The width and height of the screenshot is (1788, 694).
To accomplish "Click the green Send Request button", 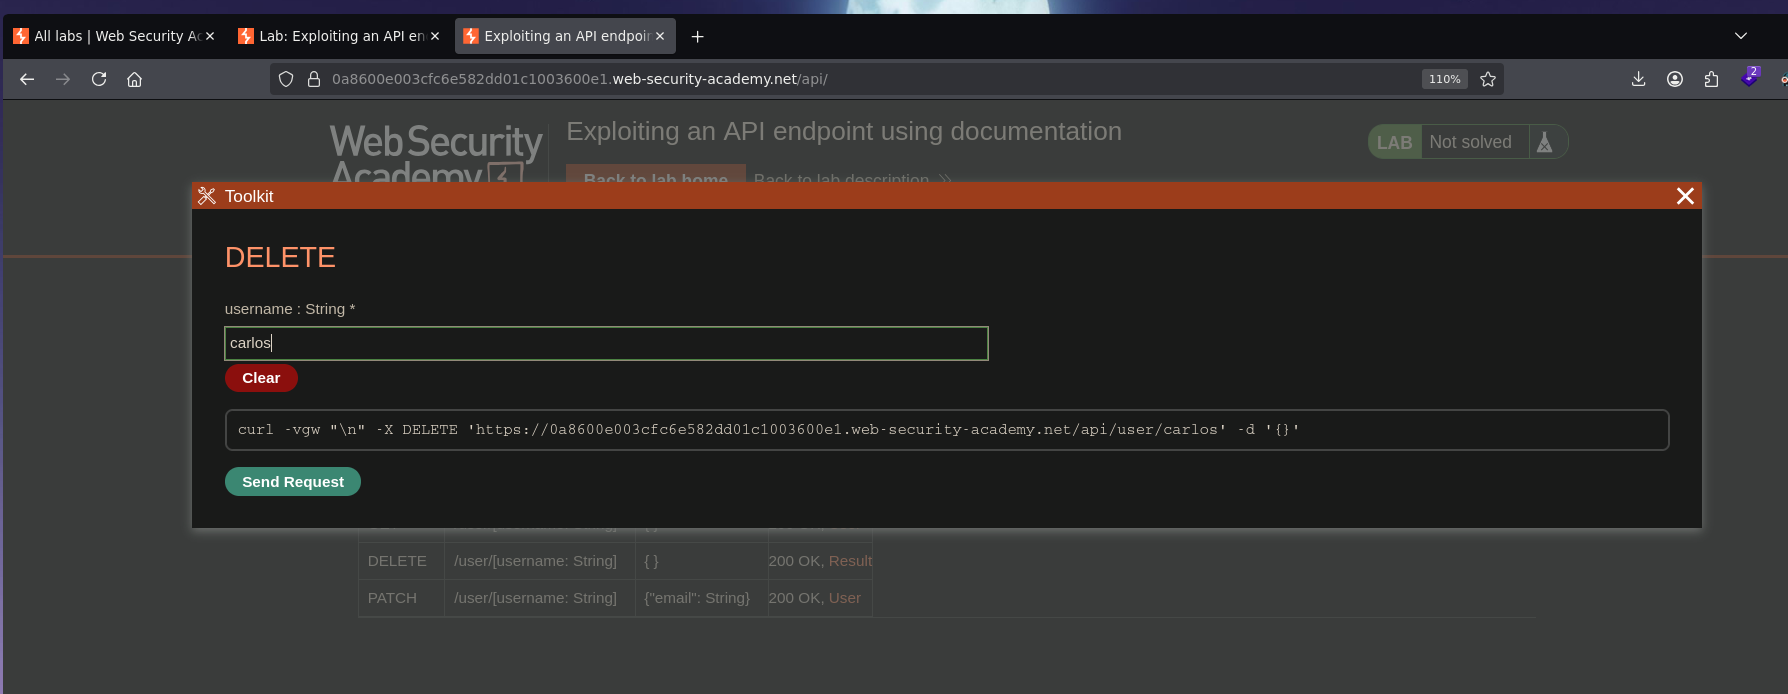I will pos(293,482).
